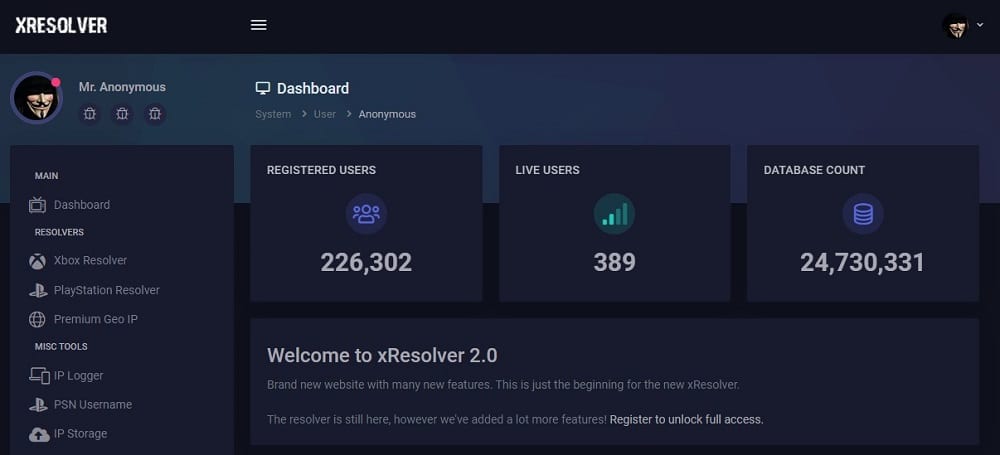Click the System breadcrumb
Screen dimensions: 1000x455
273,114
